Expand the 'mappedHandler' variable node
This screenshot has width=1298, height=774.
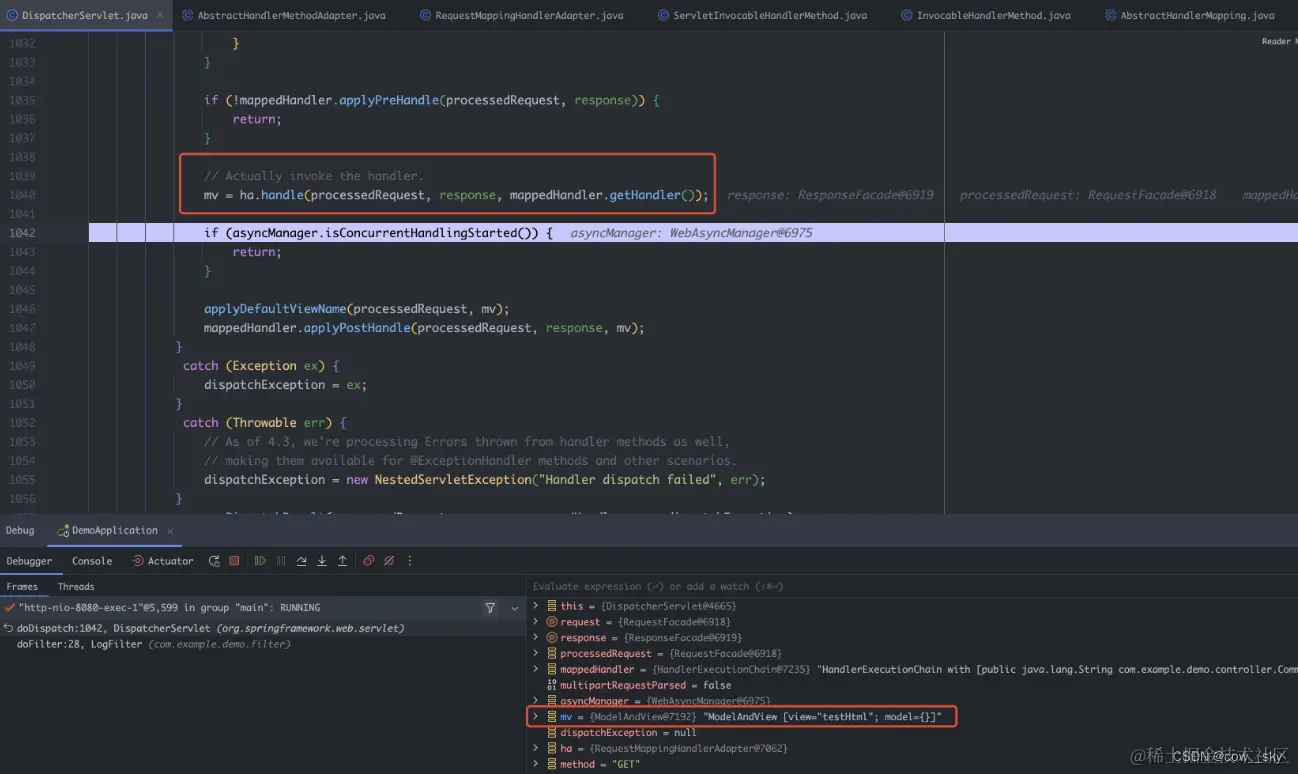(x=536, y=670)
